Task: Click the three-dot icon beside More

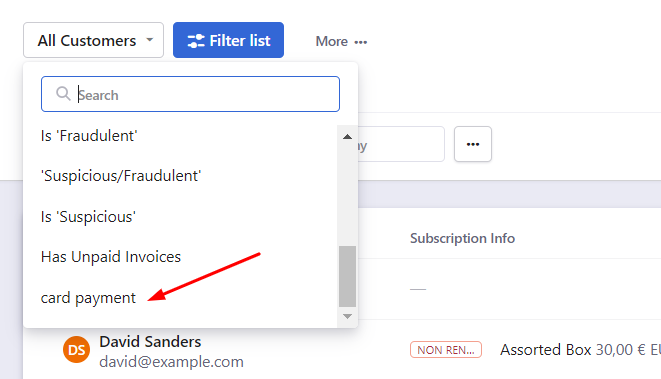Action: pyautogui.click(x=361, y=42)
